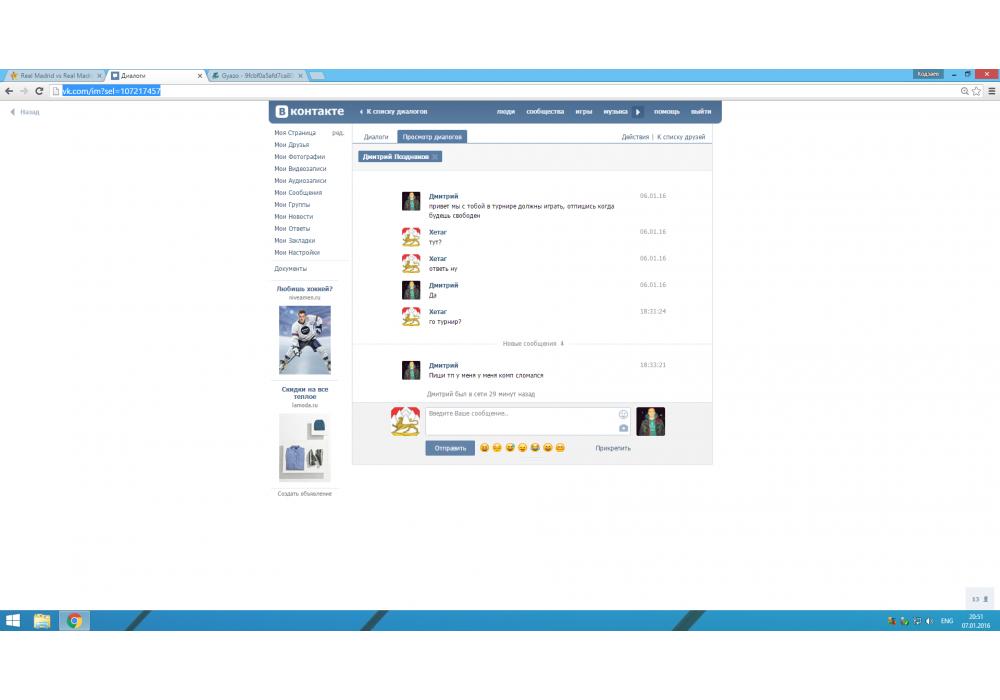Image resolution: width=1000 pixels, height=700 pixels.
Task: Insert the first emoji next to Отправить
Action: [484, 448]
